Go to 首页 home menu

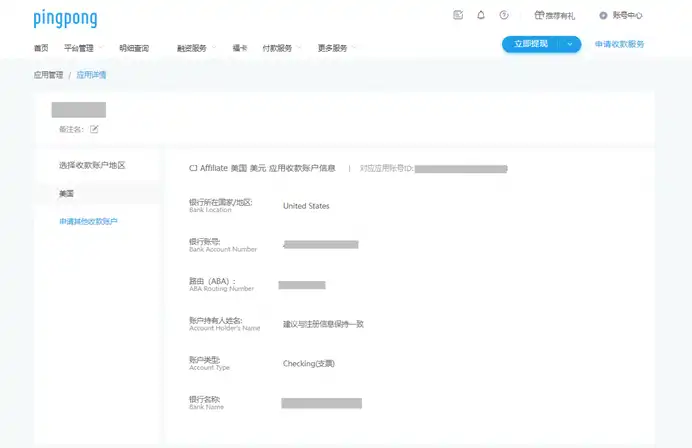coord(41,48)
